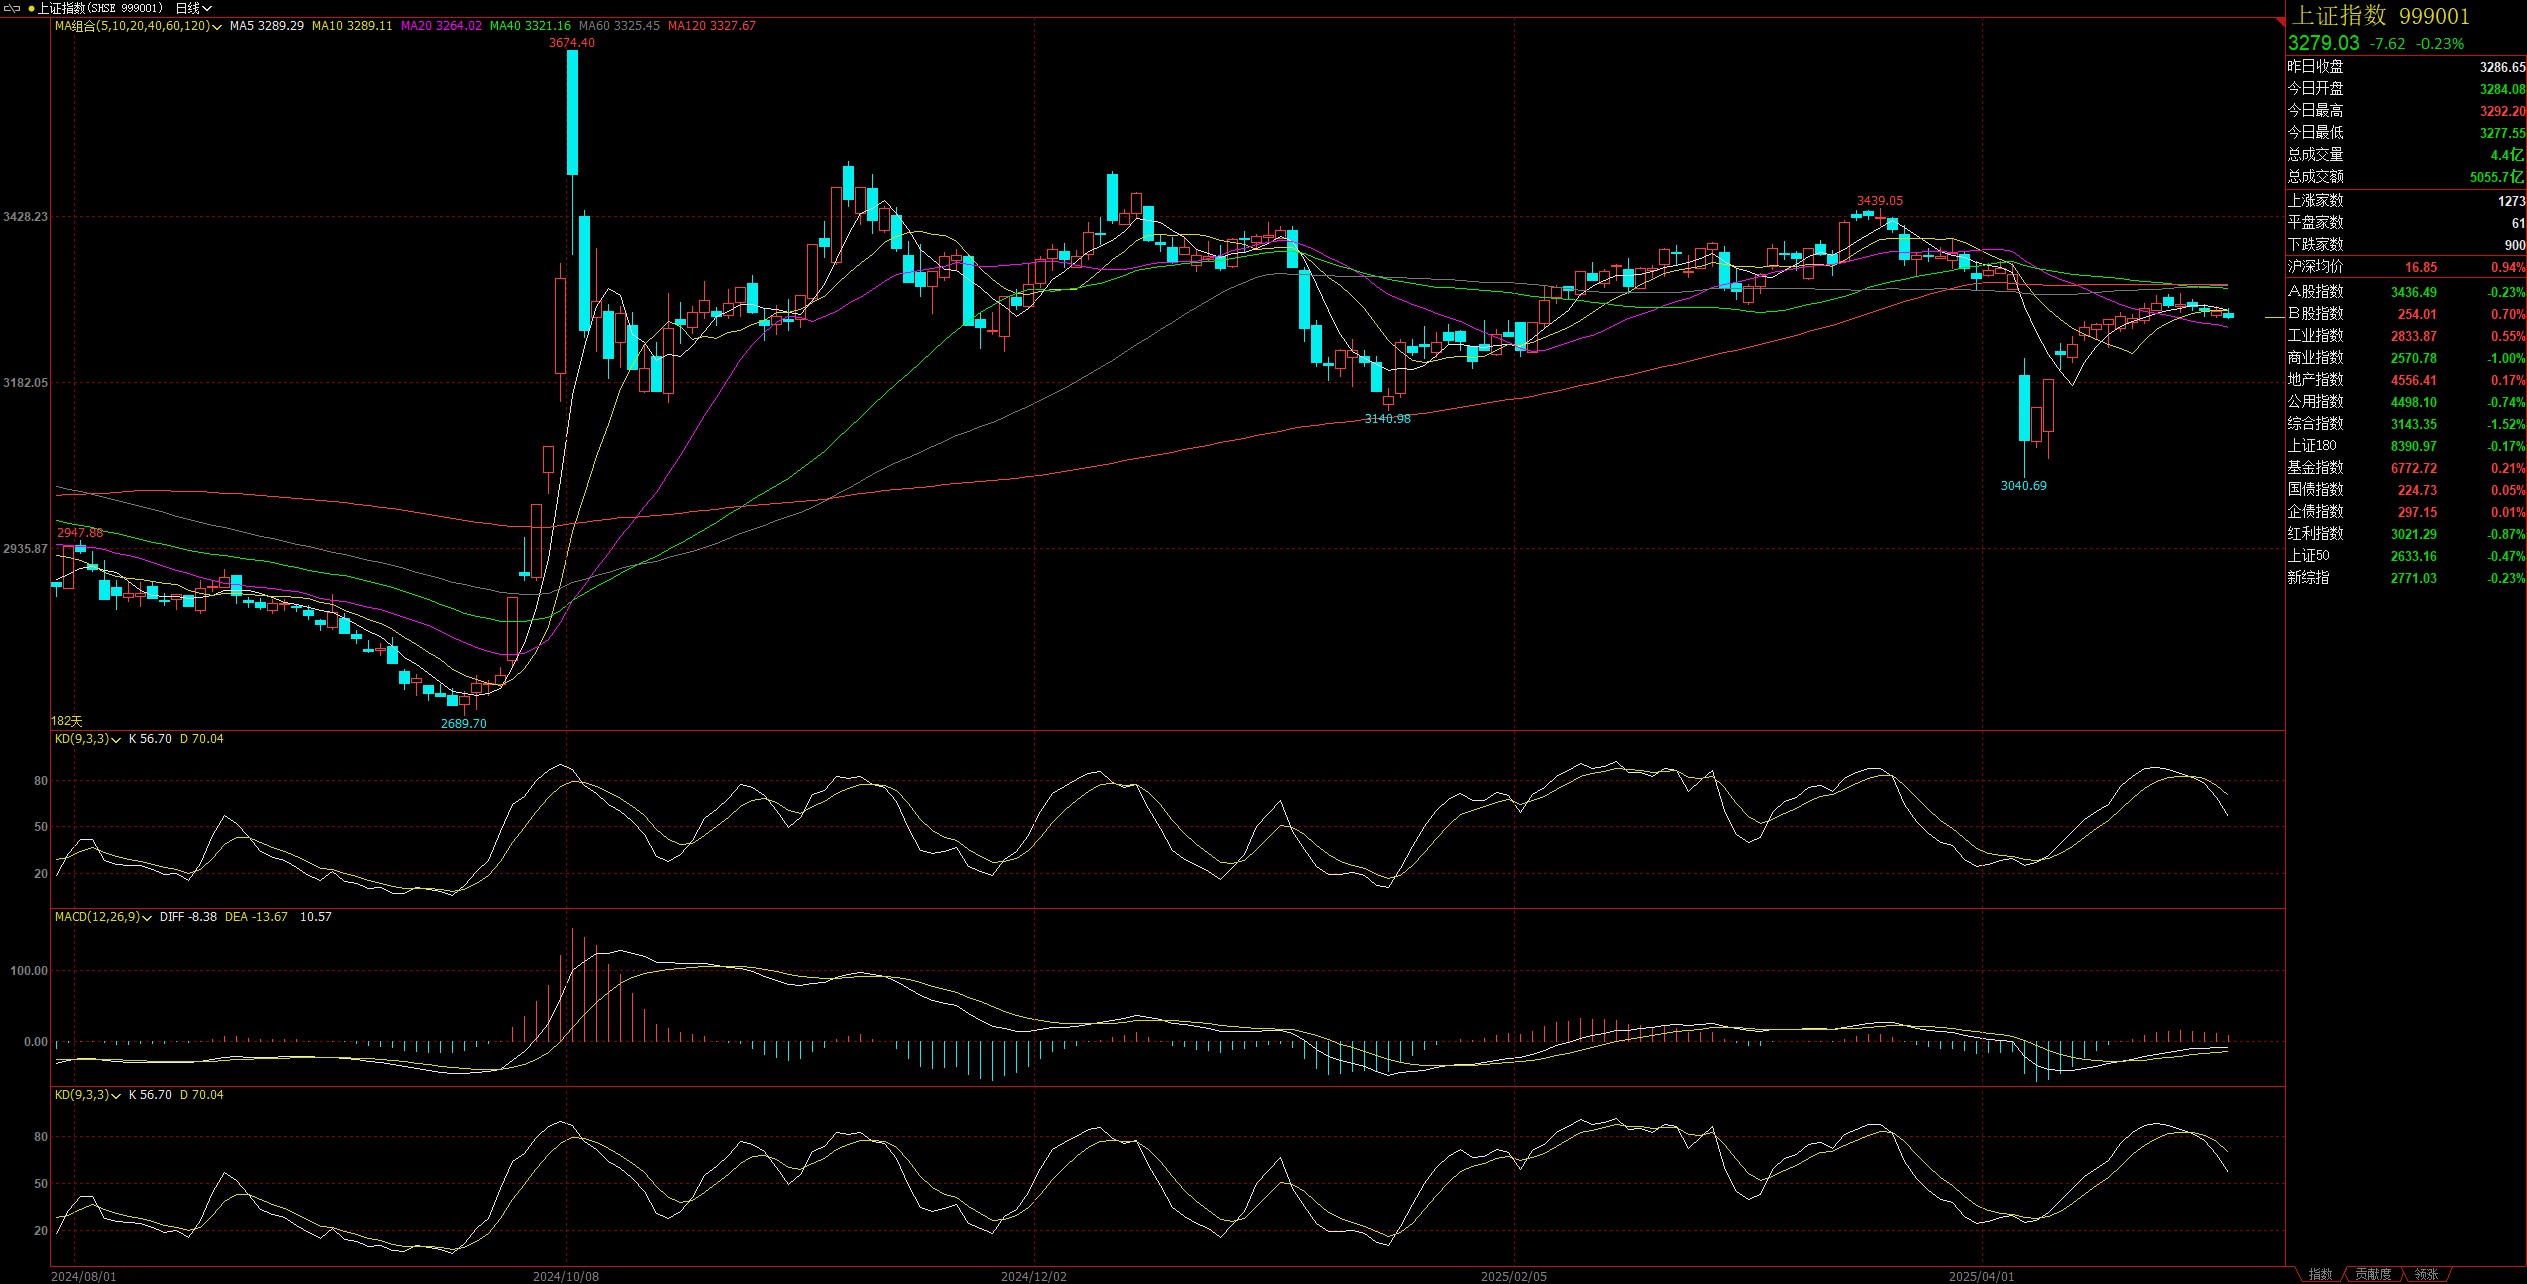The image size is (2527, 1284).
Task: Click the MA20 magenta value label
Action: (441, 26)
